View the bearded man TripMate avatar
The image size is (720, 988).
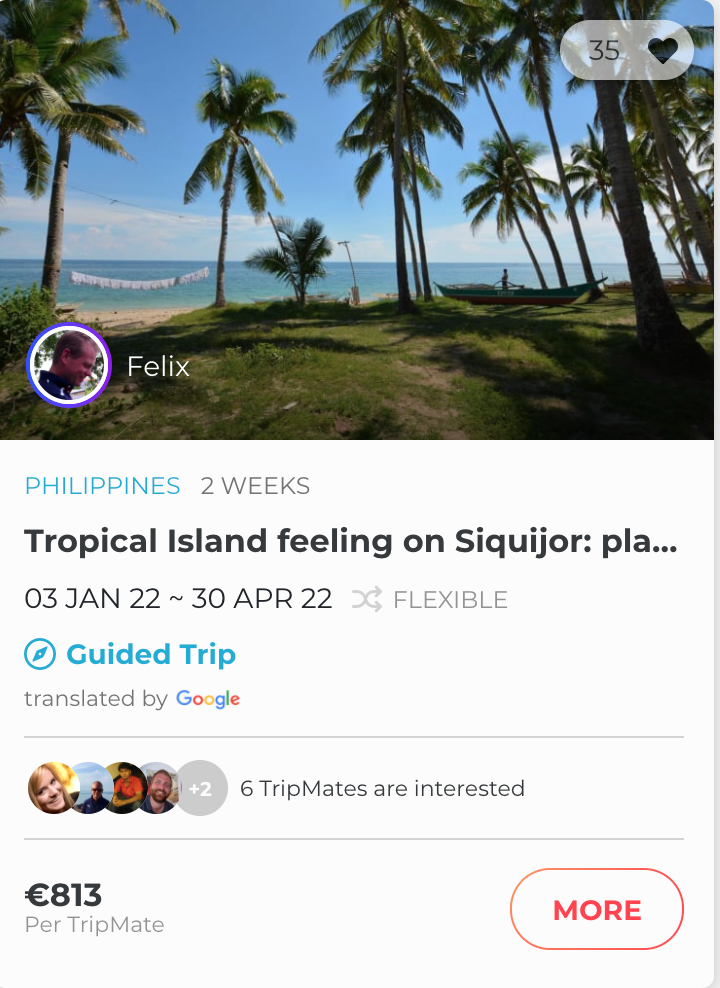(x=158, y=788)
